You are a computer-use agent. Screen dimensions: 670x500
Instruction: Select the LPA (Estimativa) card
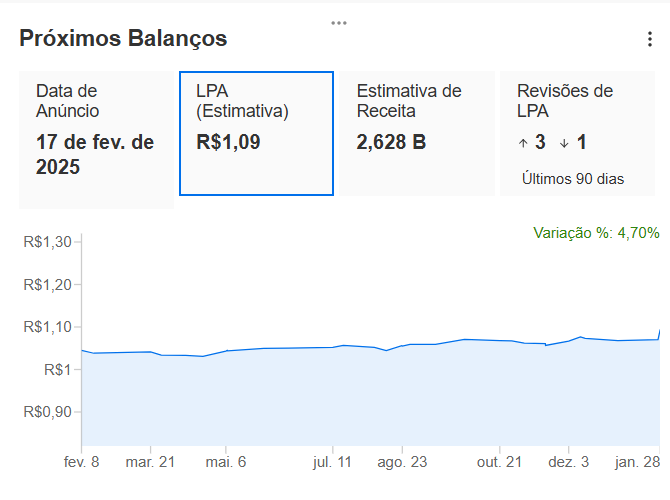coord(256,133)
